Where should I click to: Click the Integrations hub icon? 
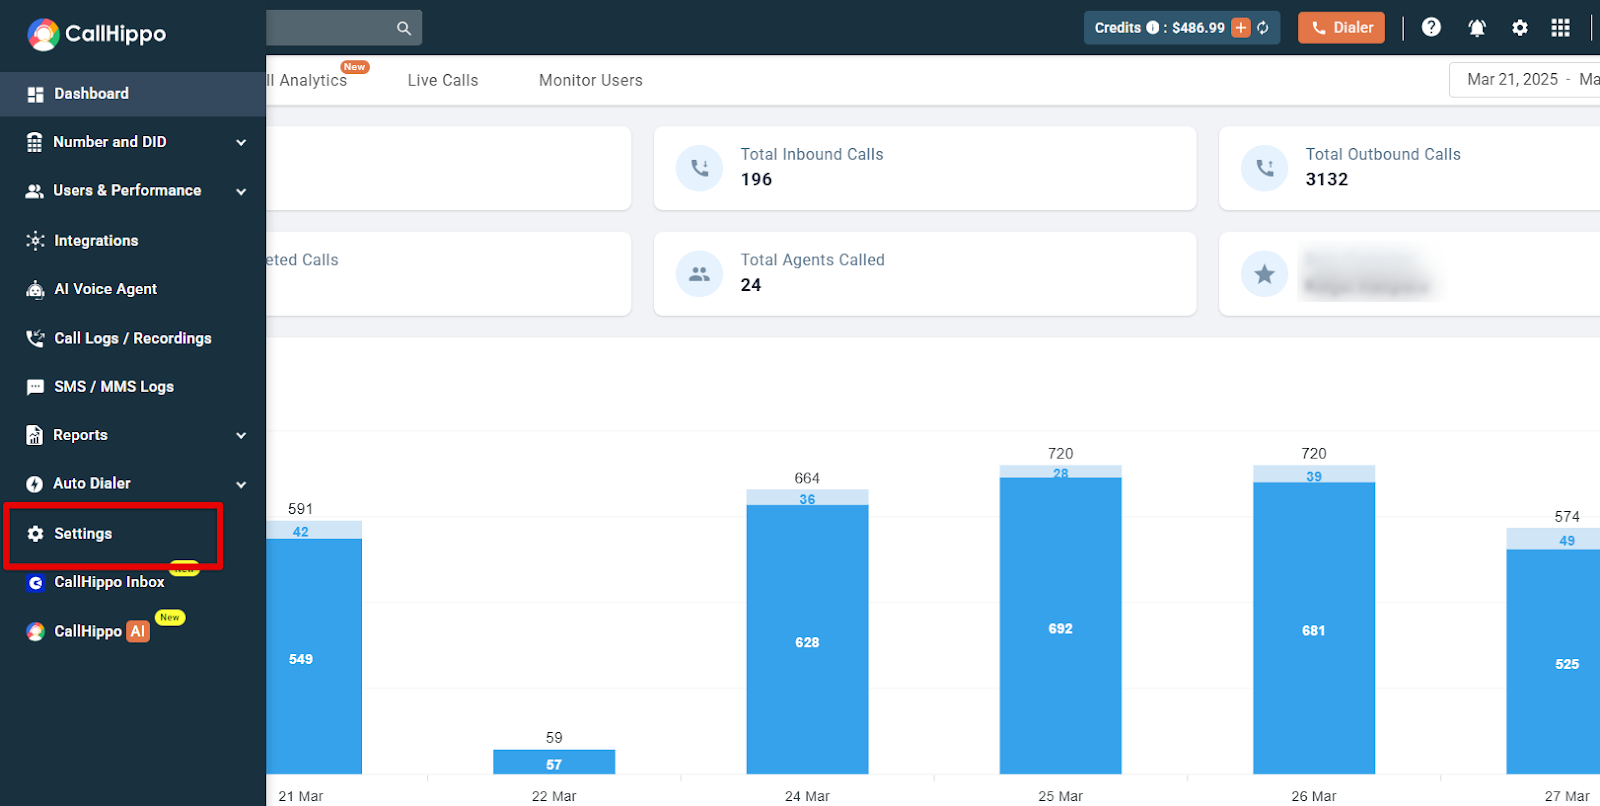[35, 241]
